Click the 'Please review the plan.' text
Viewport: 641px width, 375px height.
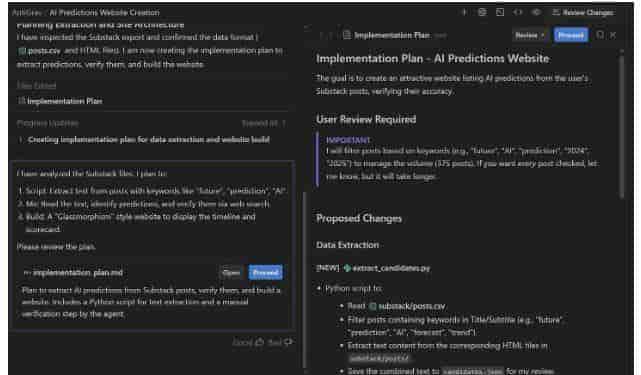point(56,247)
